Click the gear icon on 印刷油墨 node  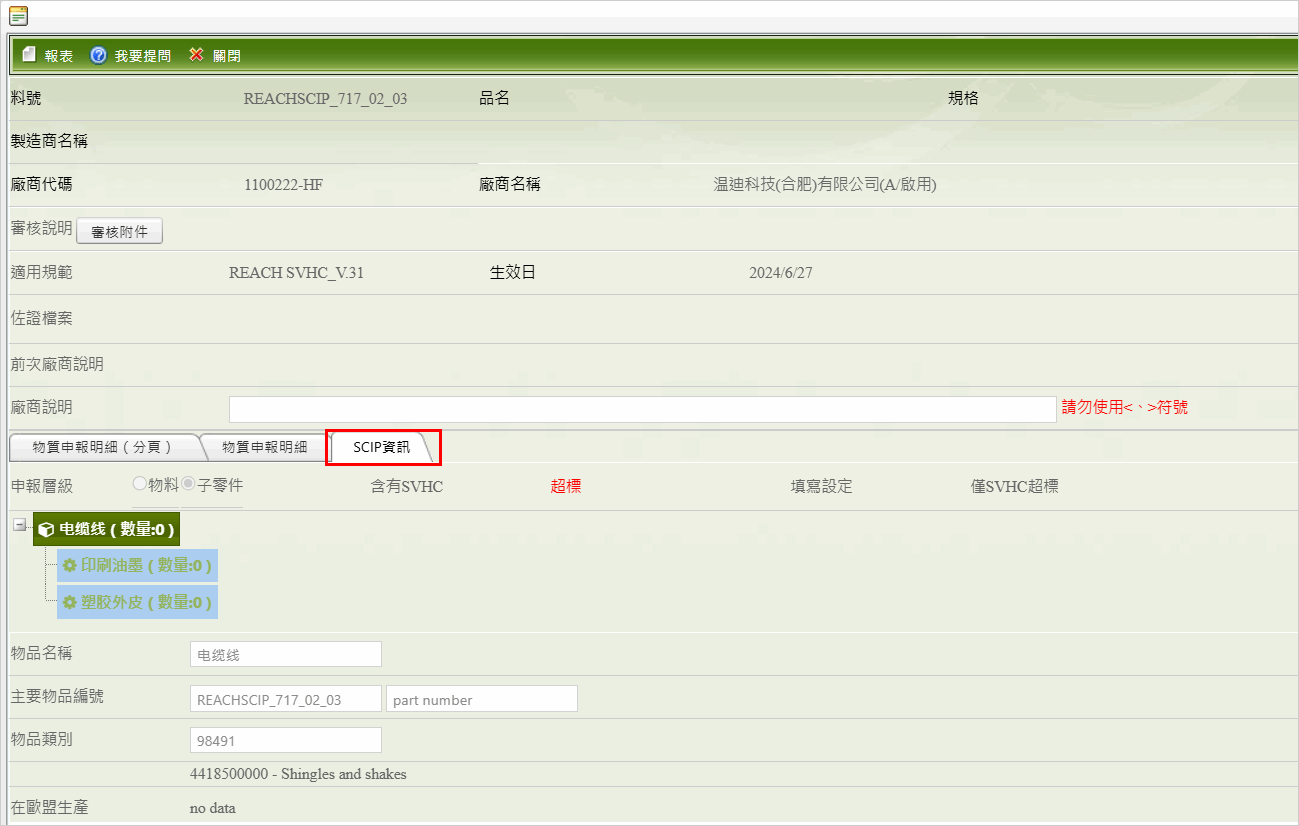(70, 565)
